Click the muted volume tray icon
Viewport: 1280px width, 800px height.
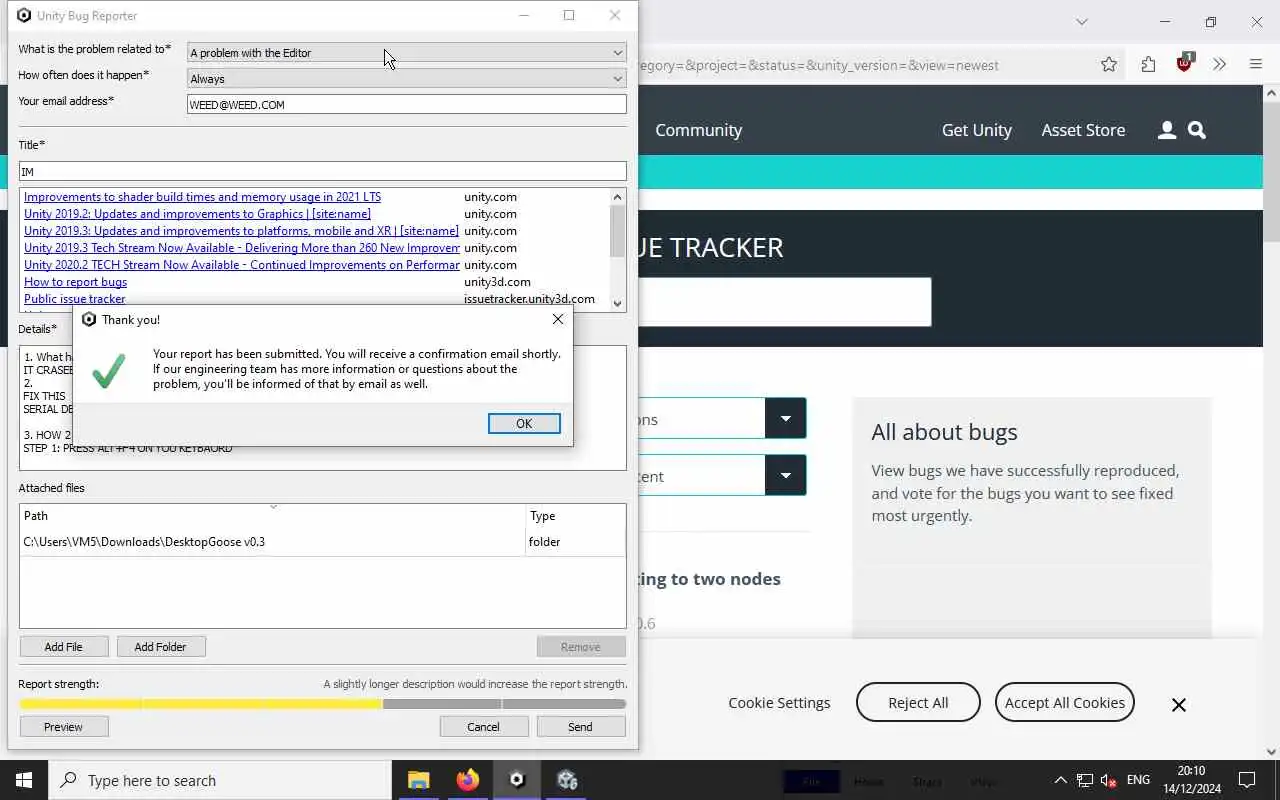click(1108, 780)
